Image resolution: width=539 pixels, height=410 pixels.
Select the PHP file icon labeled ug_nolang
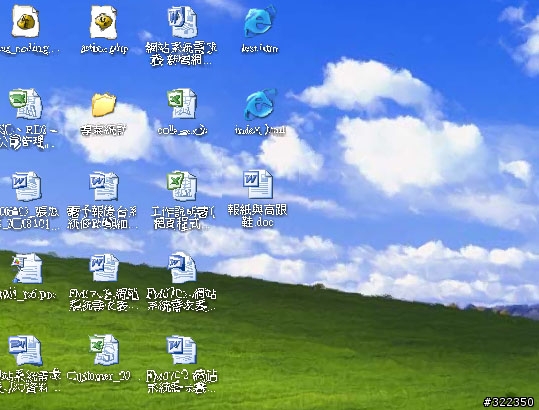tap(25, 21)
